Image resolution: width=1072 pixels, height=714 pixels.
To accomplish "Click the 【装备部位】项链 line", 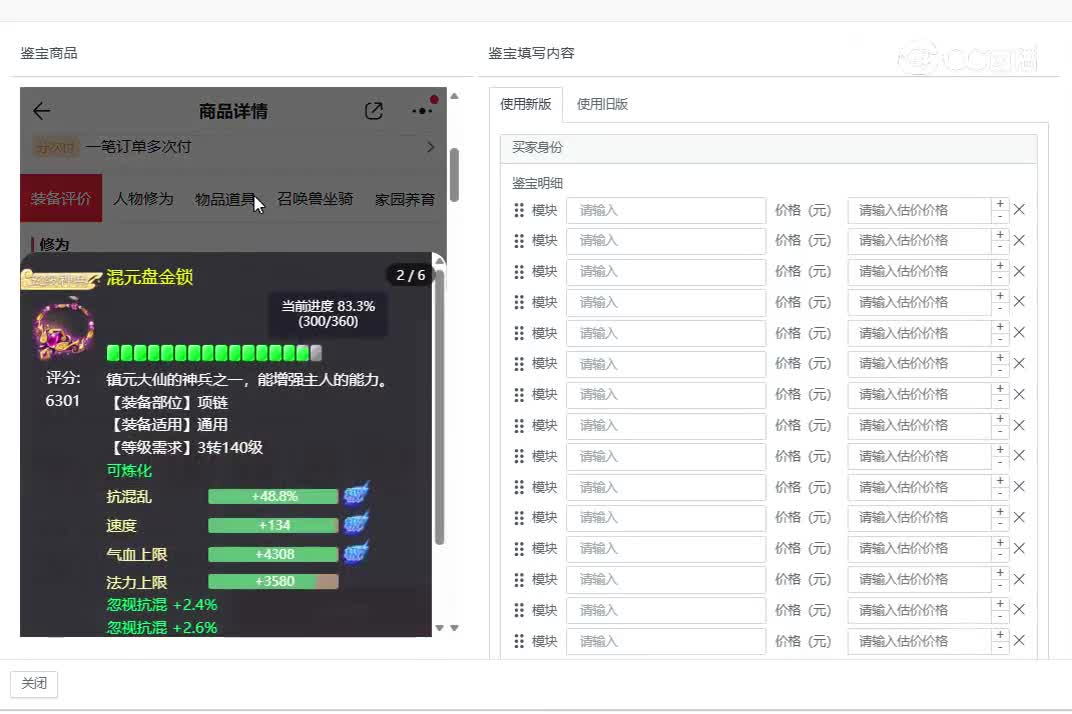I will click(x=168, y=402).
